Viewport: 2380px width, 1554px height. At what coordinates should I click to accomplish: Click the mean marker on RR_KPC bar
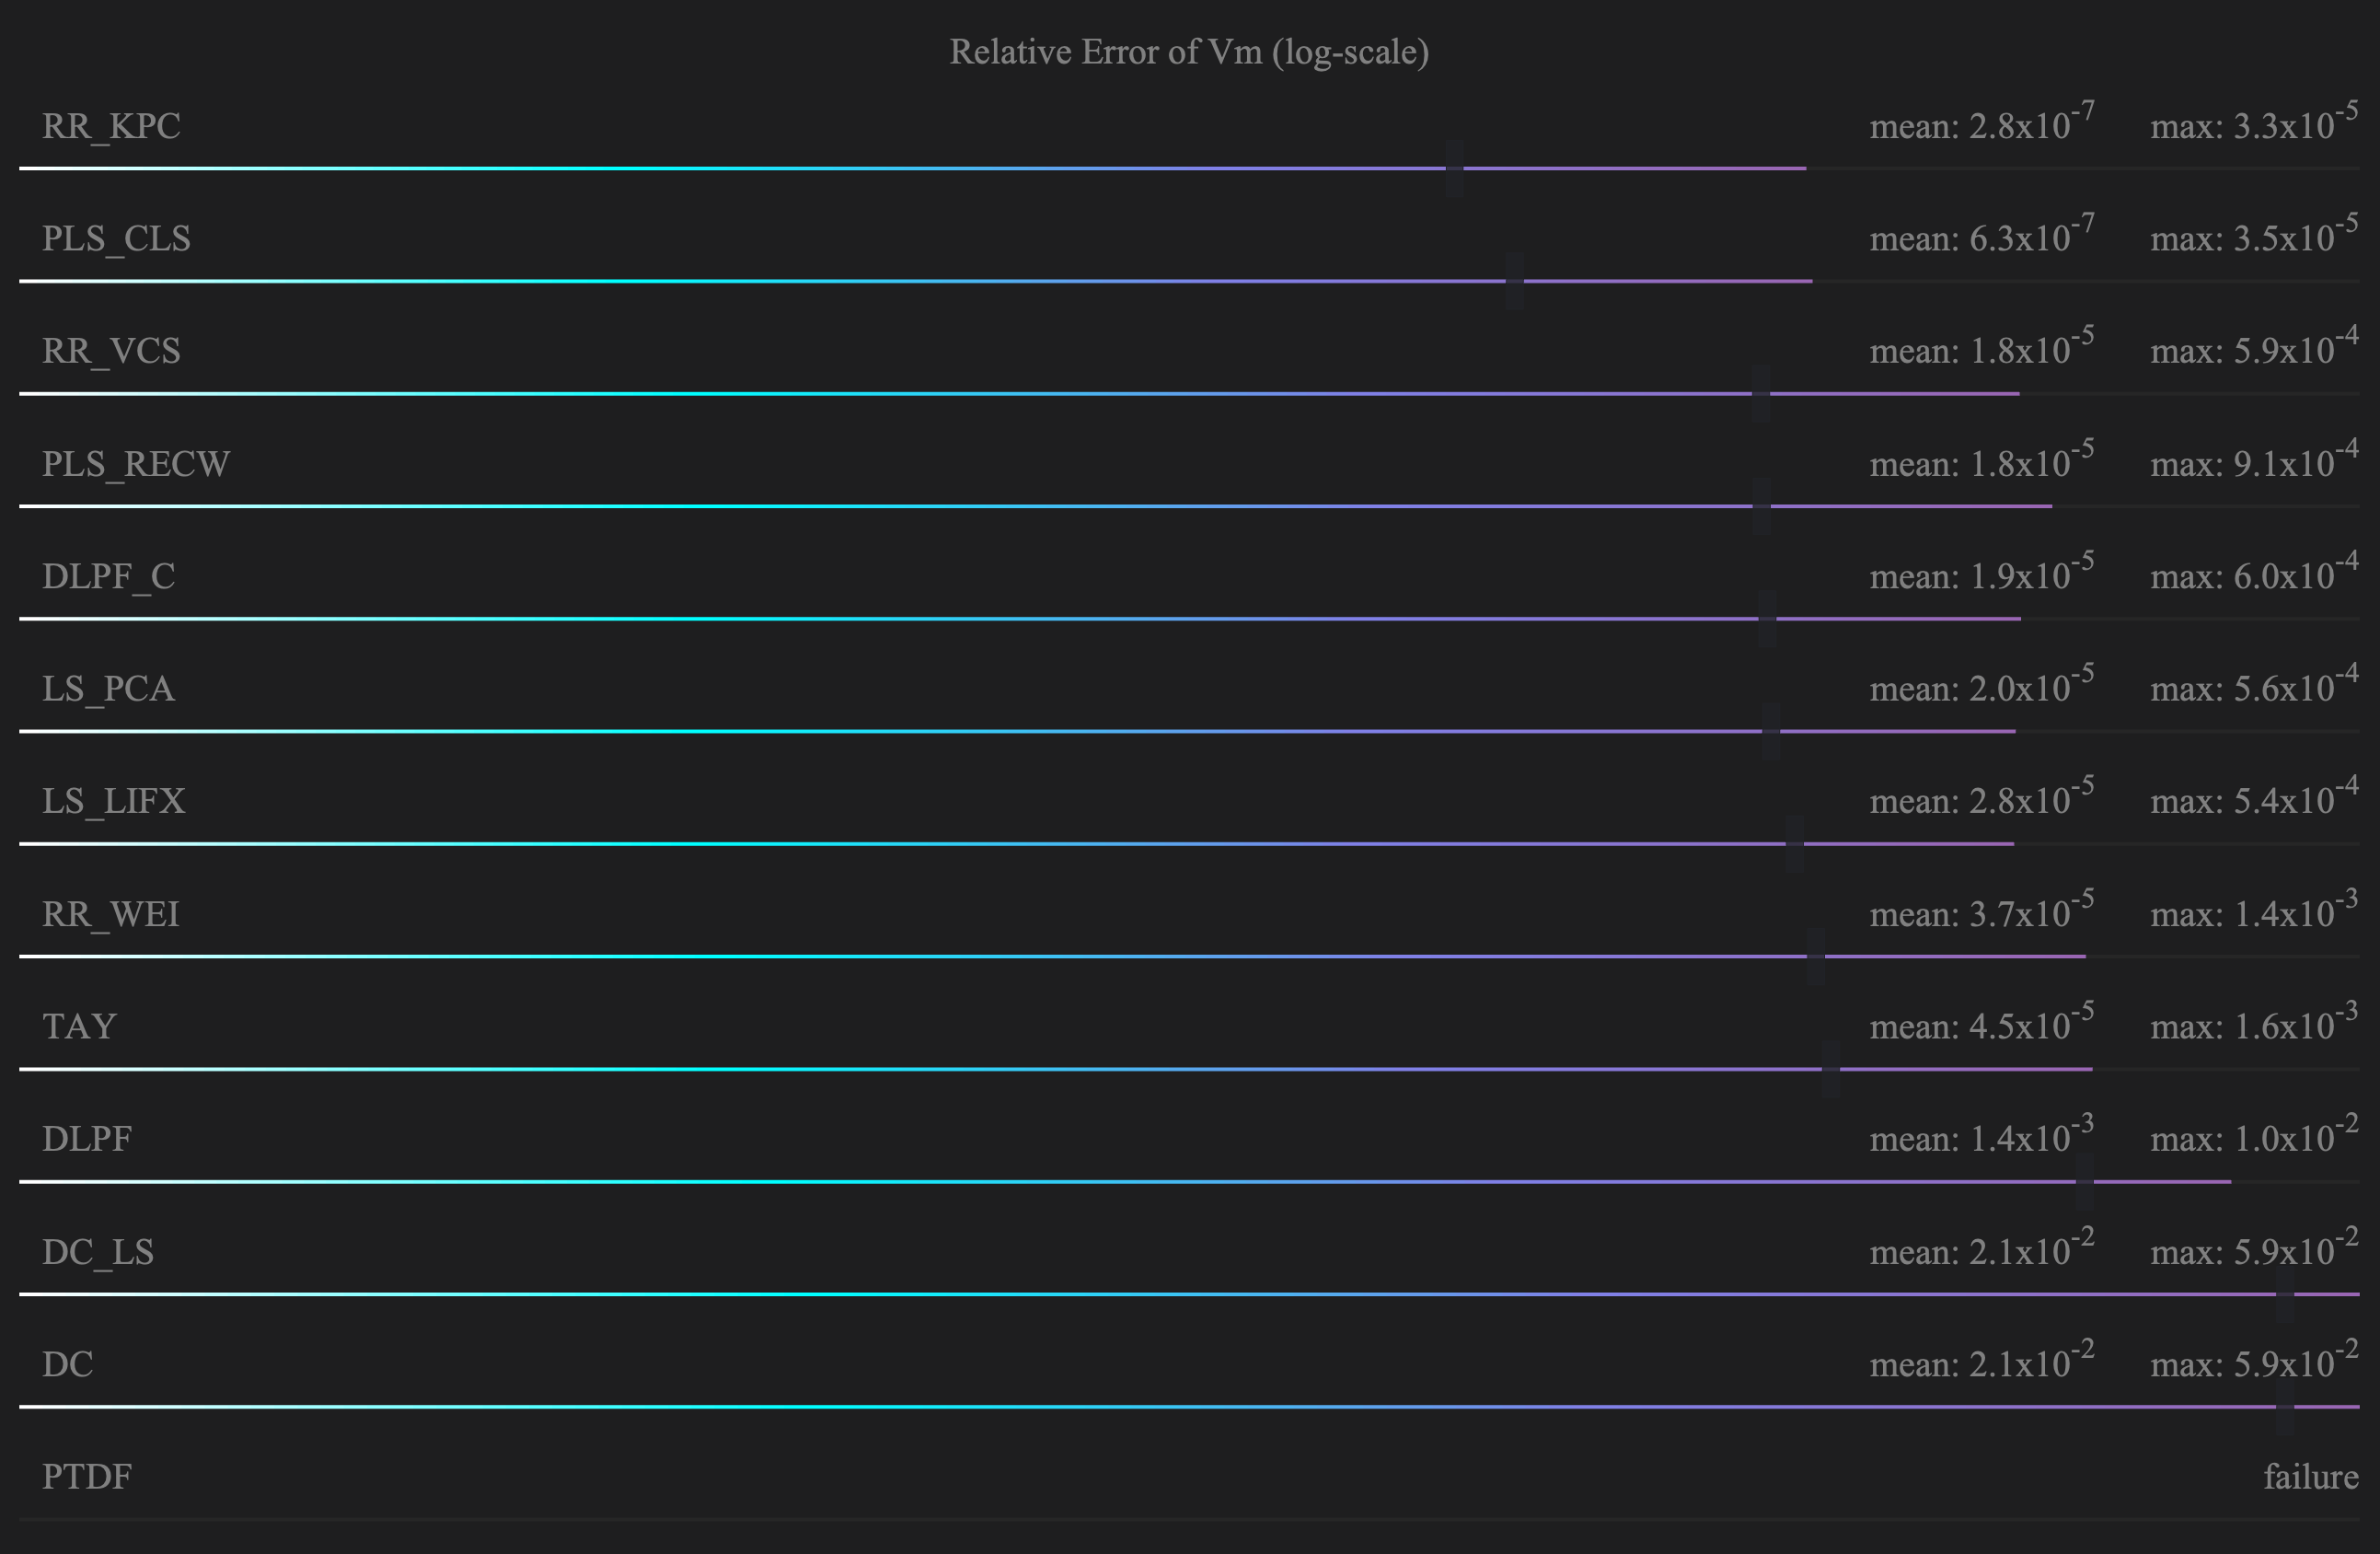[x=1454, y=168]
